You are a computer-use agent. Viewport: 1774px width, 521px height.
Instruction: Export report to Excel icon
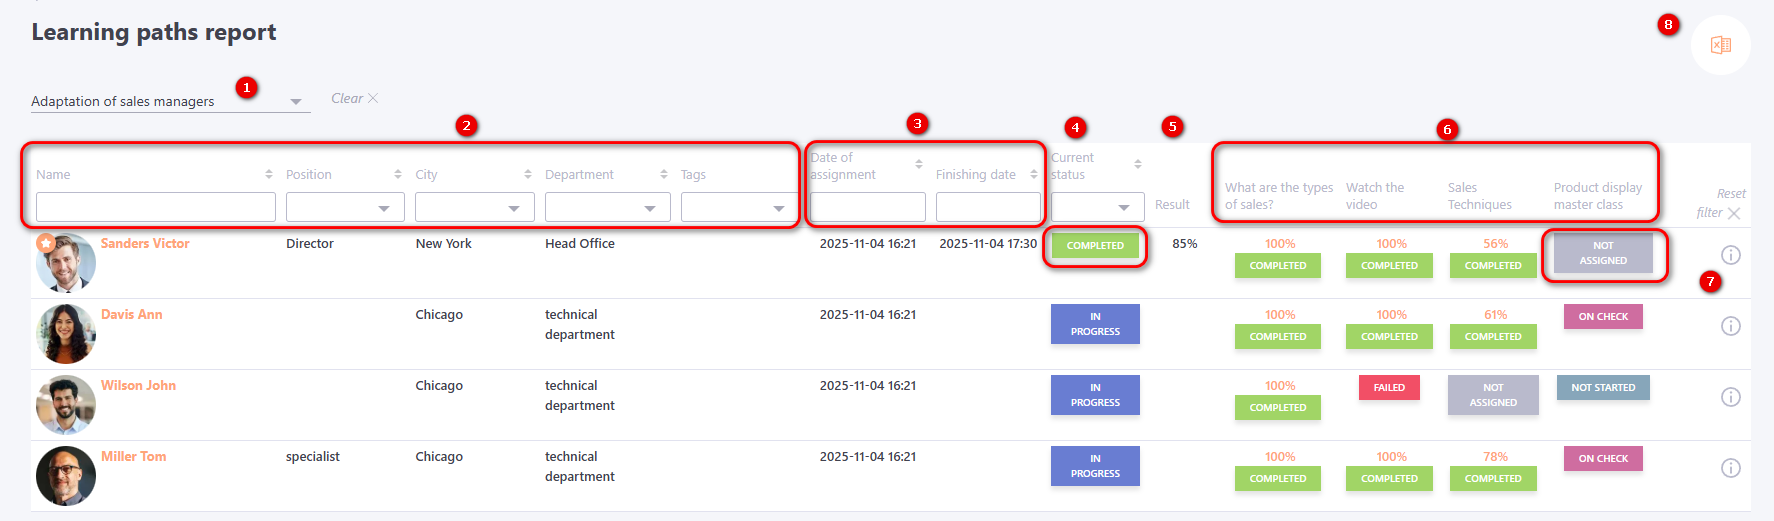[x=1720, y=45]
